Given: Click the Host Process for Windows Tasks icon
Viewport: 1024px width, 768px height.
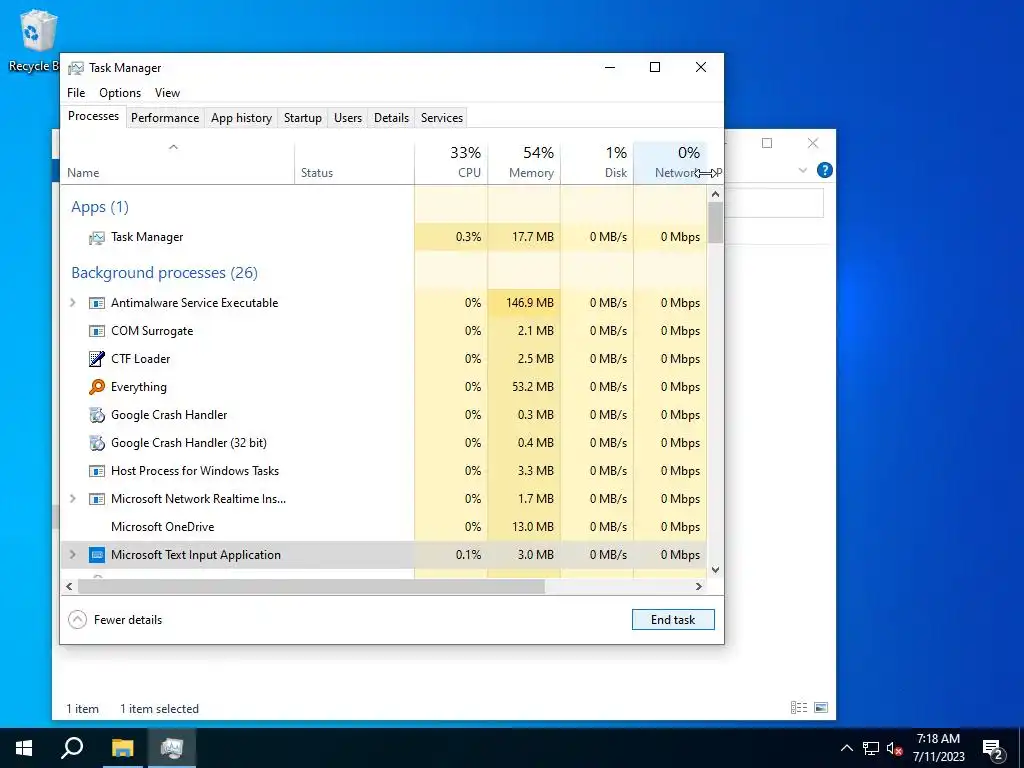Looking at the screenshot, I should coord(97,471).
